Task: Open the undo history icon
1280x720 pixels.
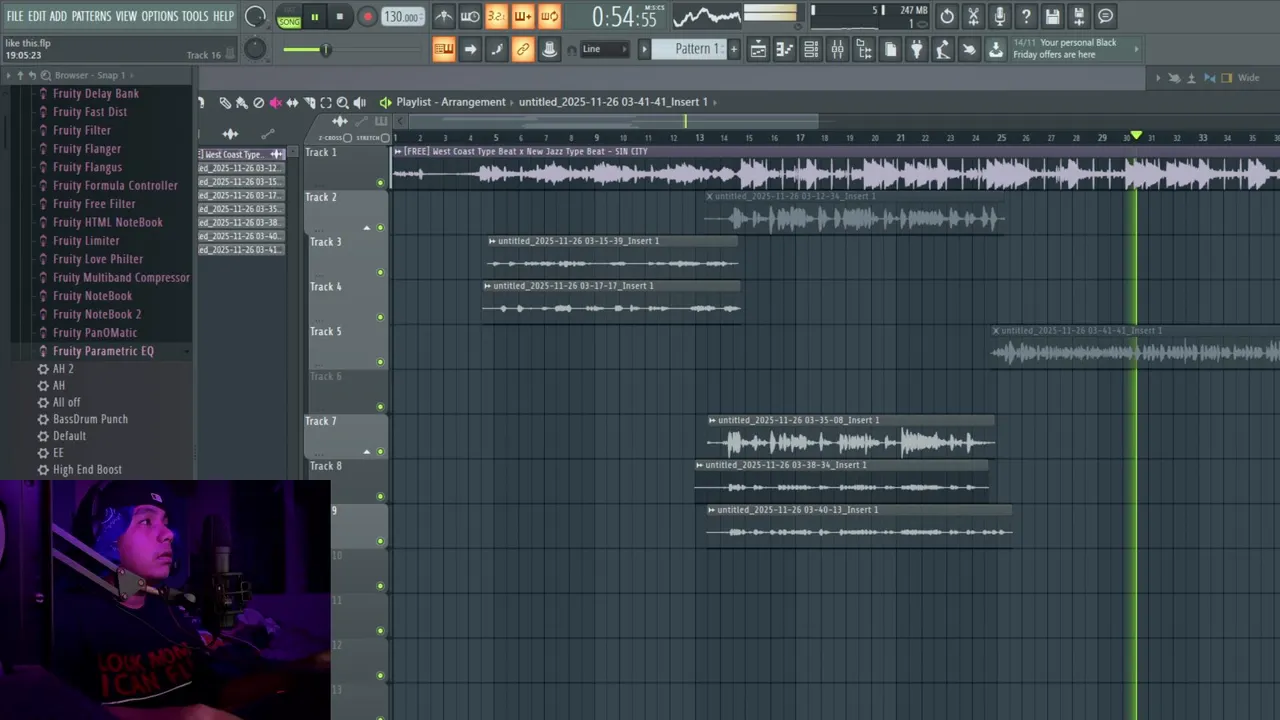Action: point(947,16)
